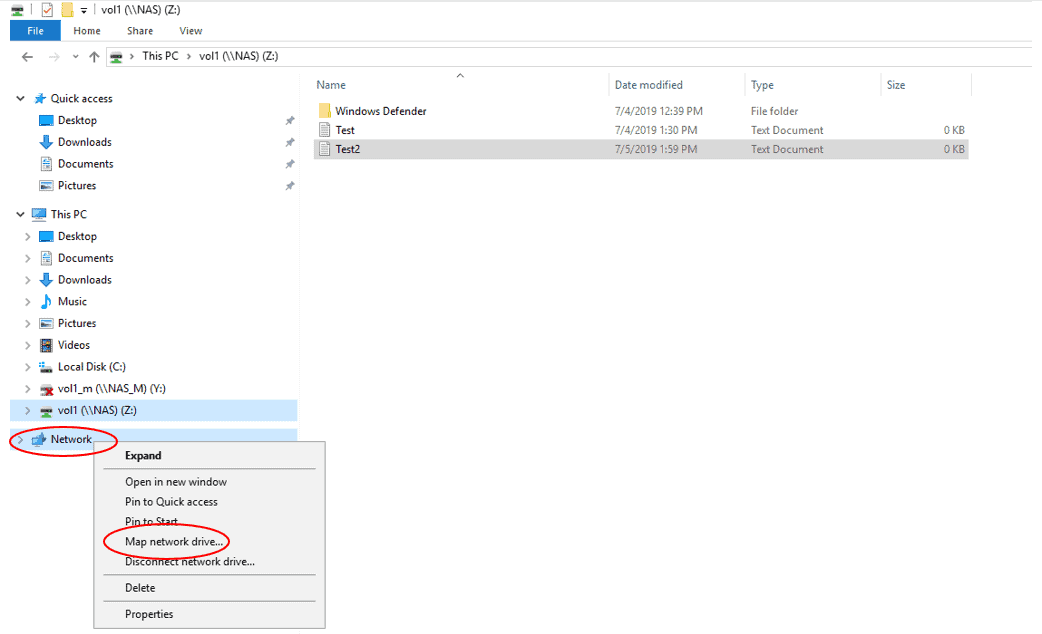Click the disconnected vol1_m (Y:) drive icon
Viewport: 1042px width, 634px height.
(46, 389)
